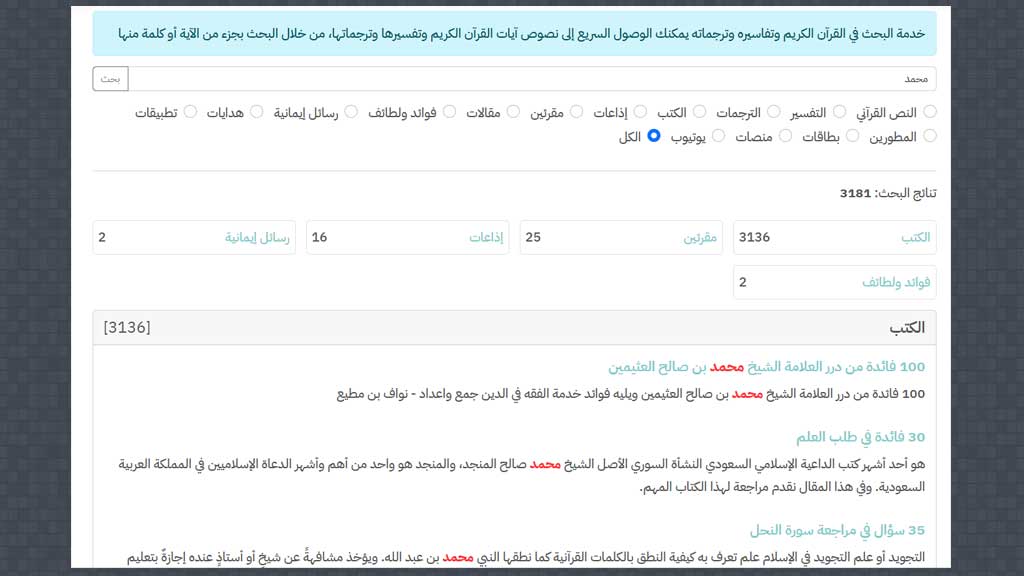The height and width of the screenshot is (576, 1024).
Task: Select the التفسير search filter
Action: (841, 111)
